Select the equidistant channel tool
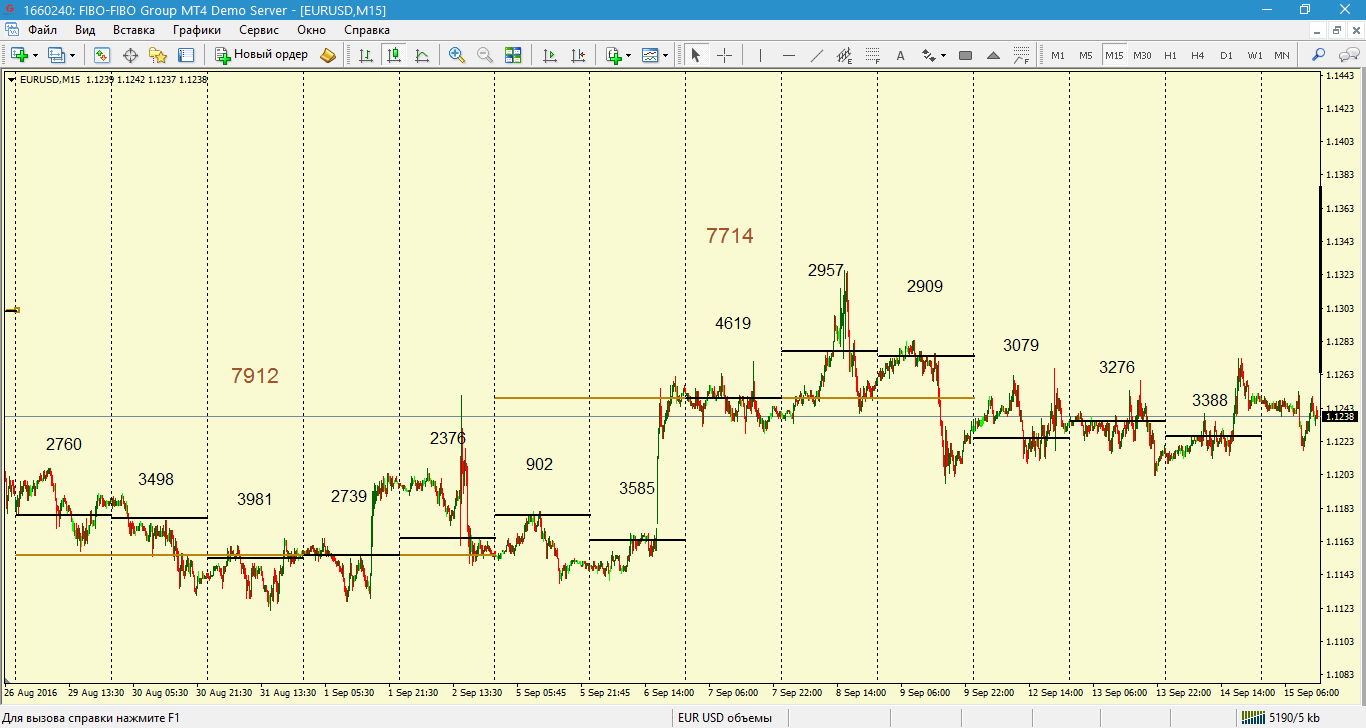The height and width of the screenshot is (728, 1366). [x=844, y=55]
